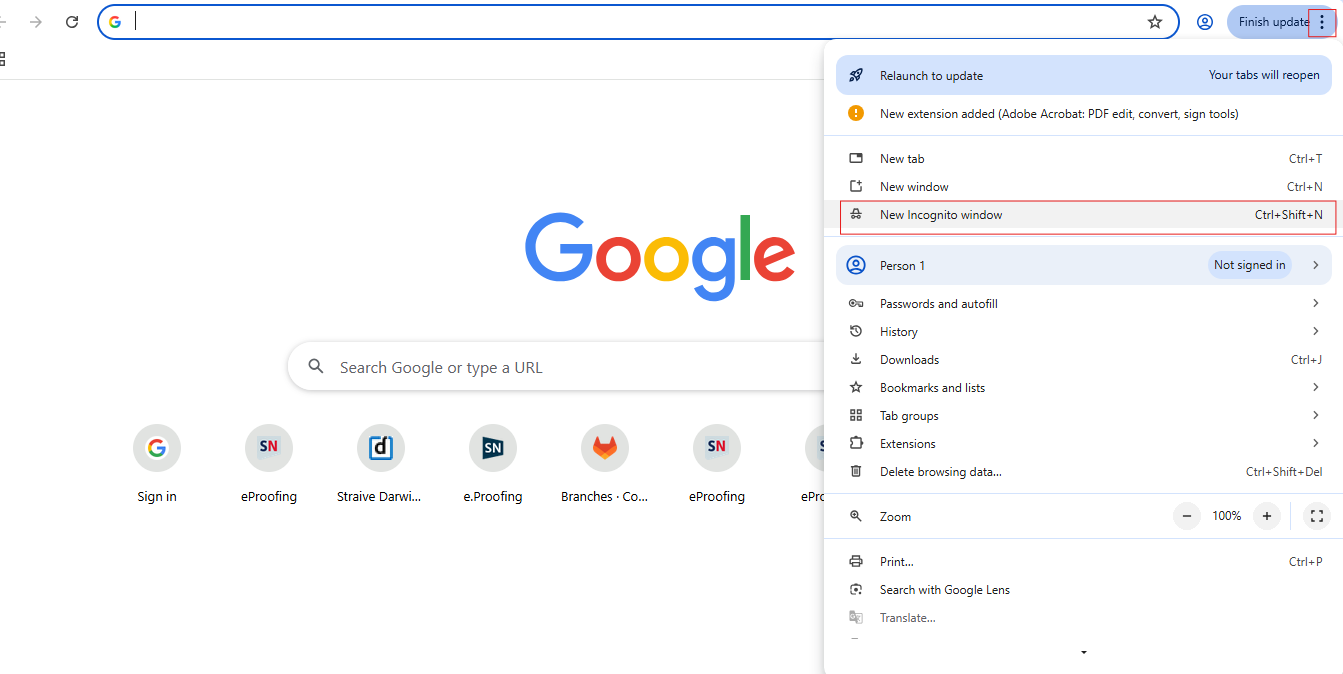Click the reload page icon

[72, 22]
